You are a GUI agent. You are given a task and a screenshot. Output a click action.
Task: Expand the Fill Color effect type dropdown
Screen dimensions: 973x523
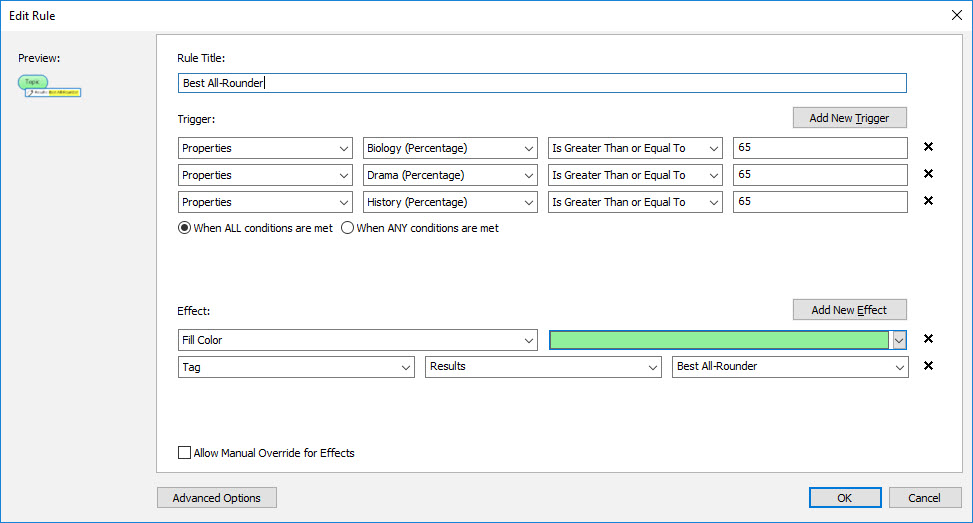pos(358,340)
